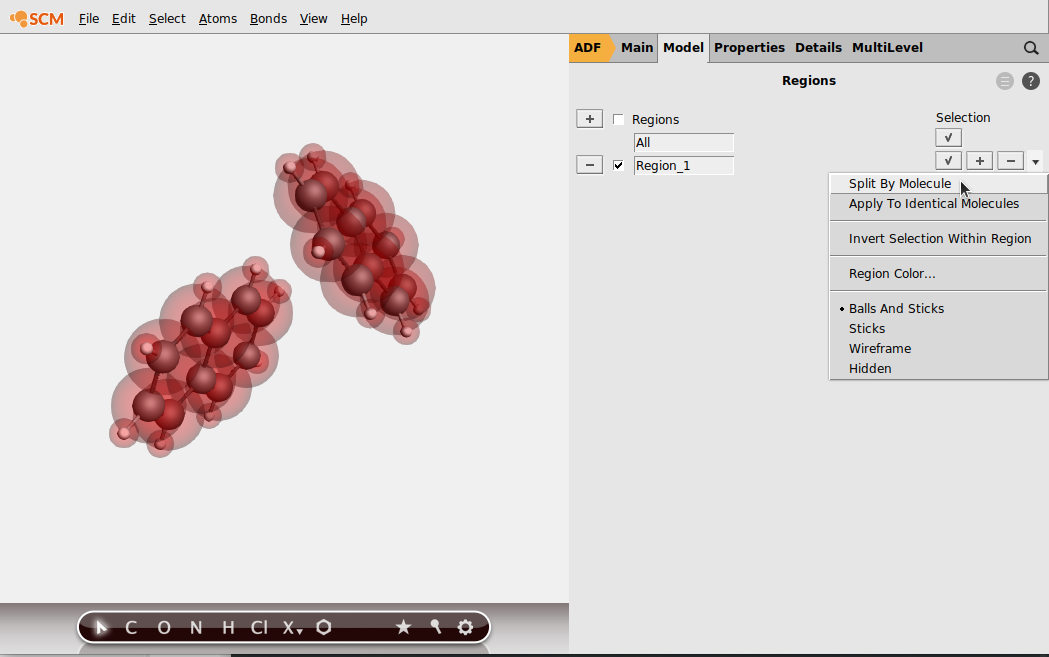Open the Select menu
This screenshot has height=657, width=1049.
tap(167, 19)
